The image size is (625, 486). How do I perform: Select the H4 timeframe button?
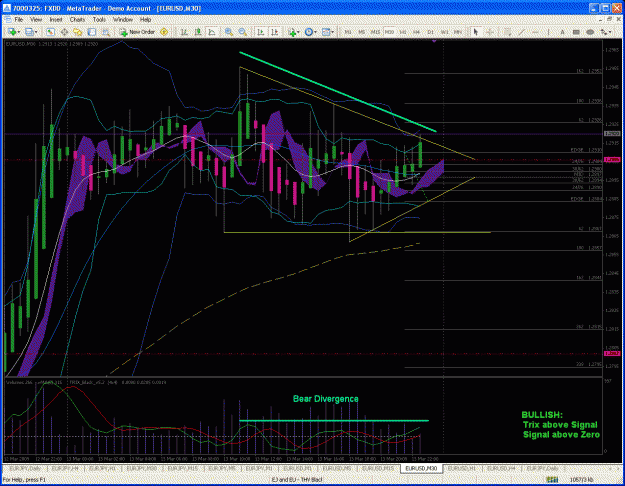click(417, 32)
